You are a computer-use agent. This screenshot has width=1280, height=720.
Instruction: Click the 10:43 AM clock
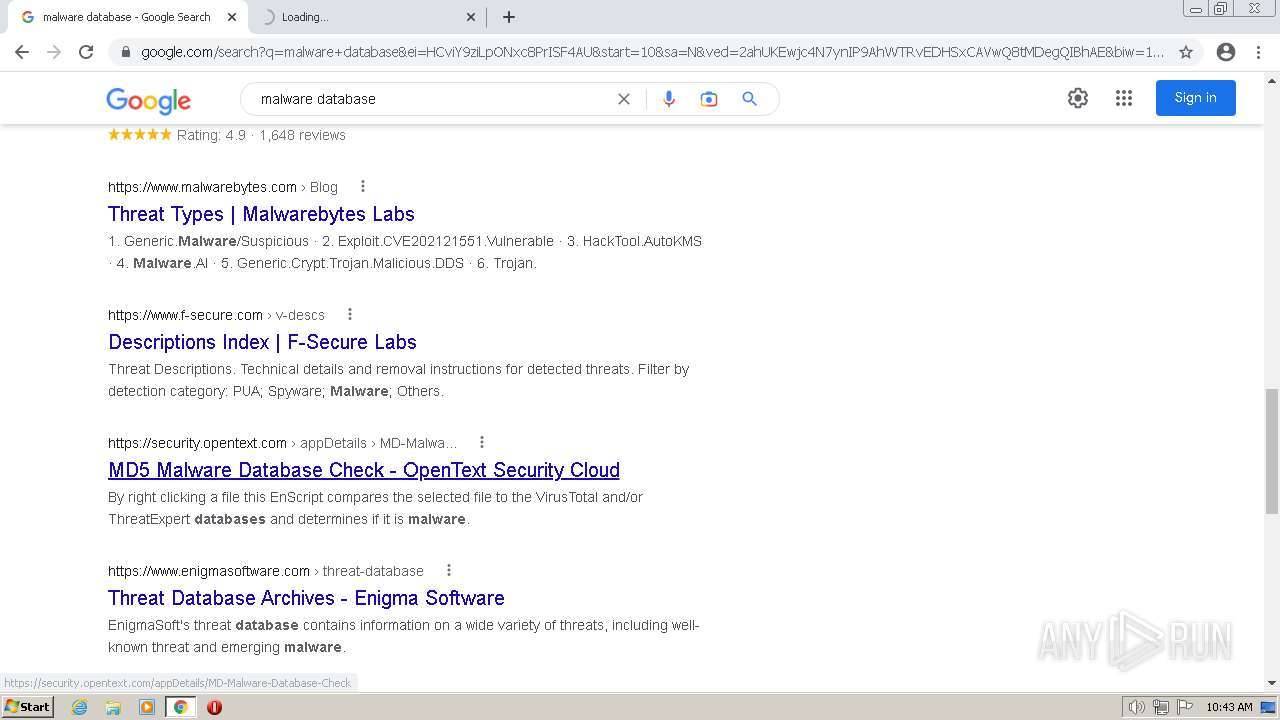(1229, 707)
